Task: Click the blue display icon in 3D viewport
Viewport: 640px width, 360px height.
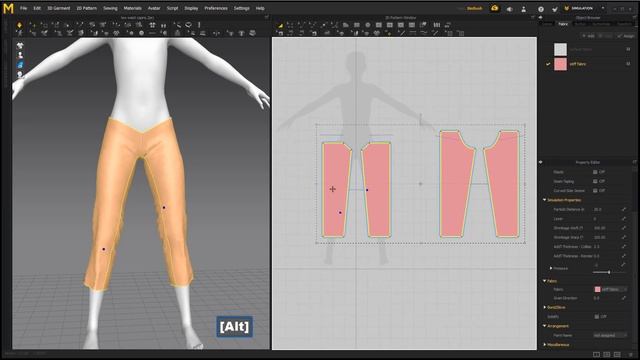Action: pyautogui.click(x=20, y=65)
